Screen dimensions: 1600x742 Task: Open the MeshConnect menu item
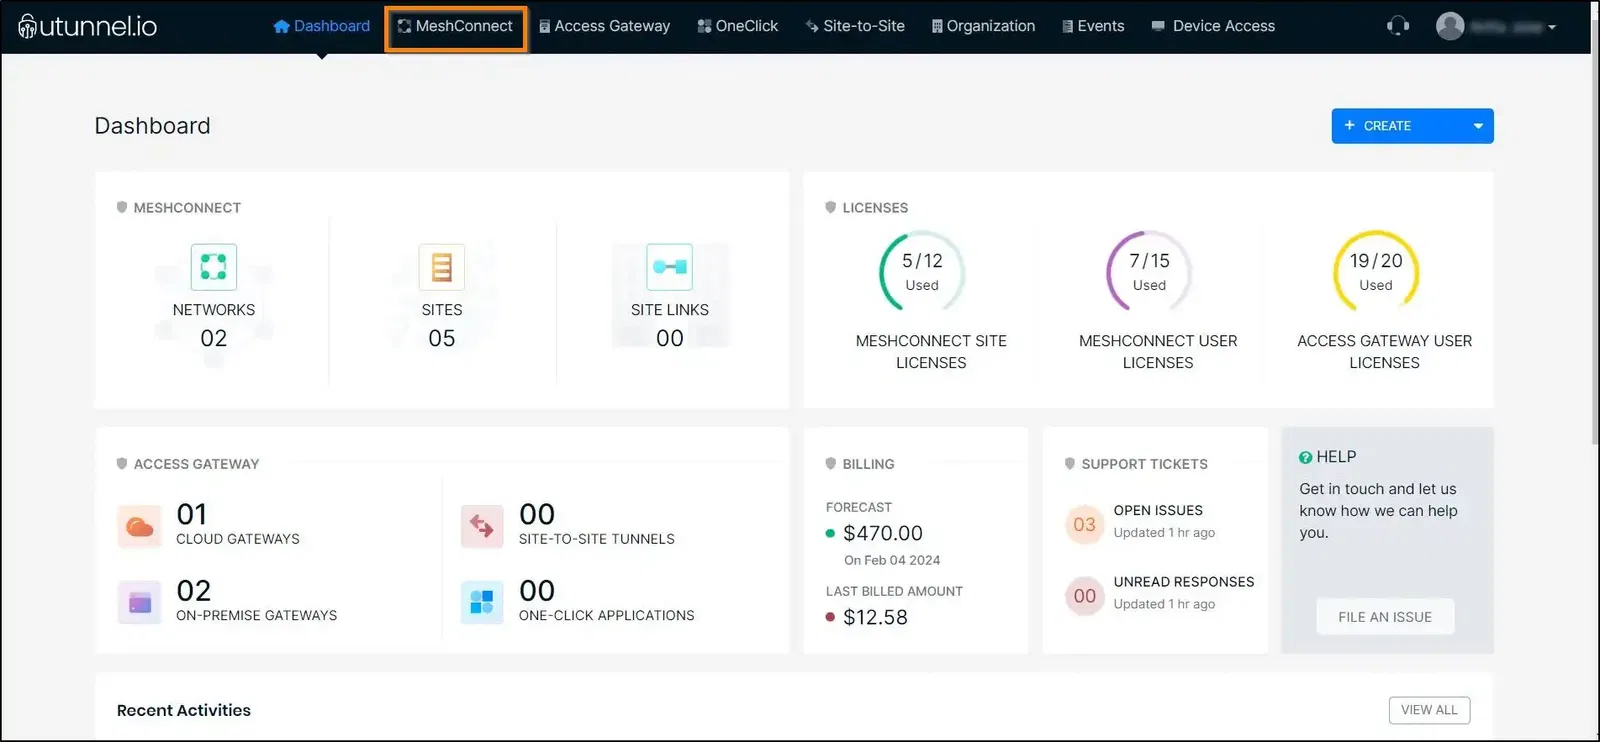[455, 26]
